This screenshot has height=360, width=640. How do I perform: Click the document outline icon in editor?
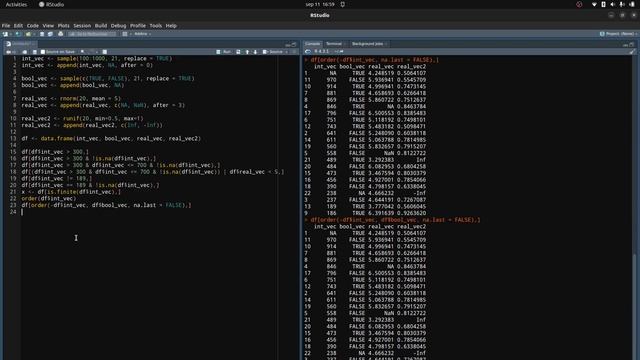tap(294, 52)
